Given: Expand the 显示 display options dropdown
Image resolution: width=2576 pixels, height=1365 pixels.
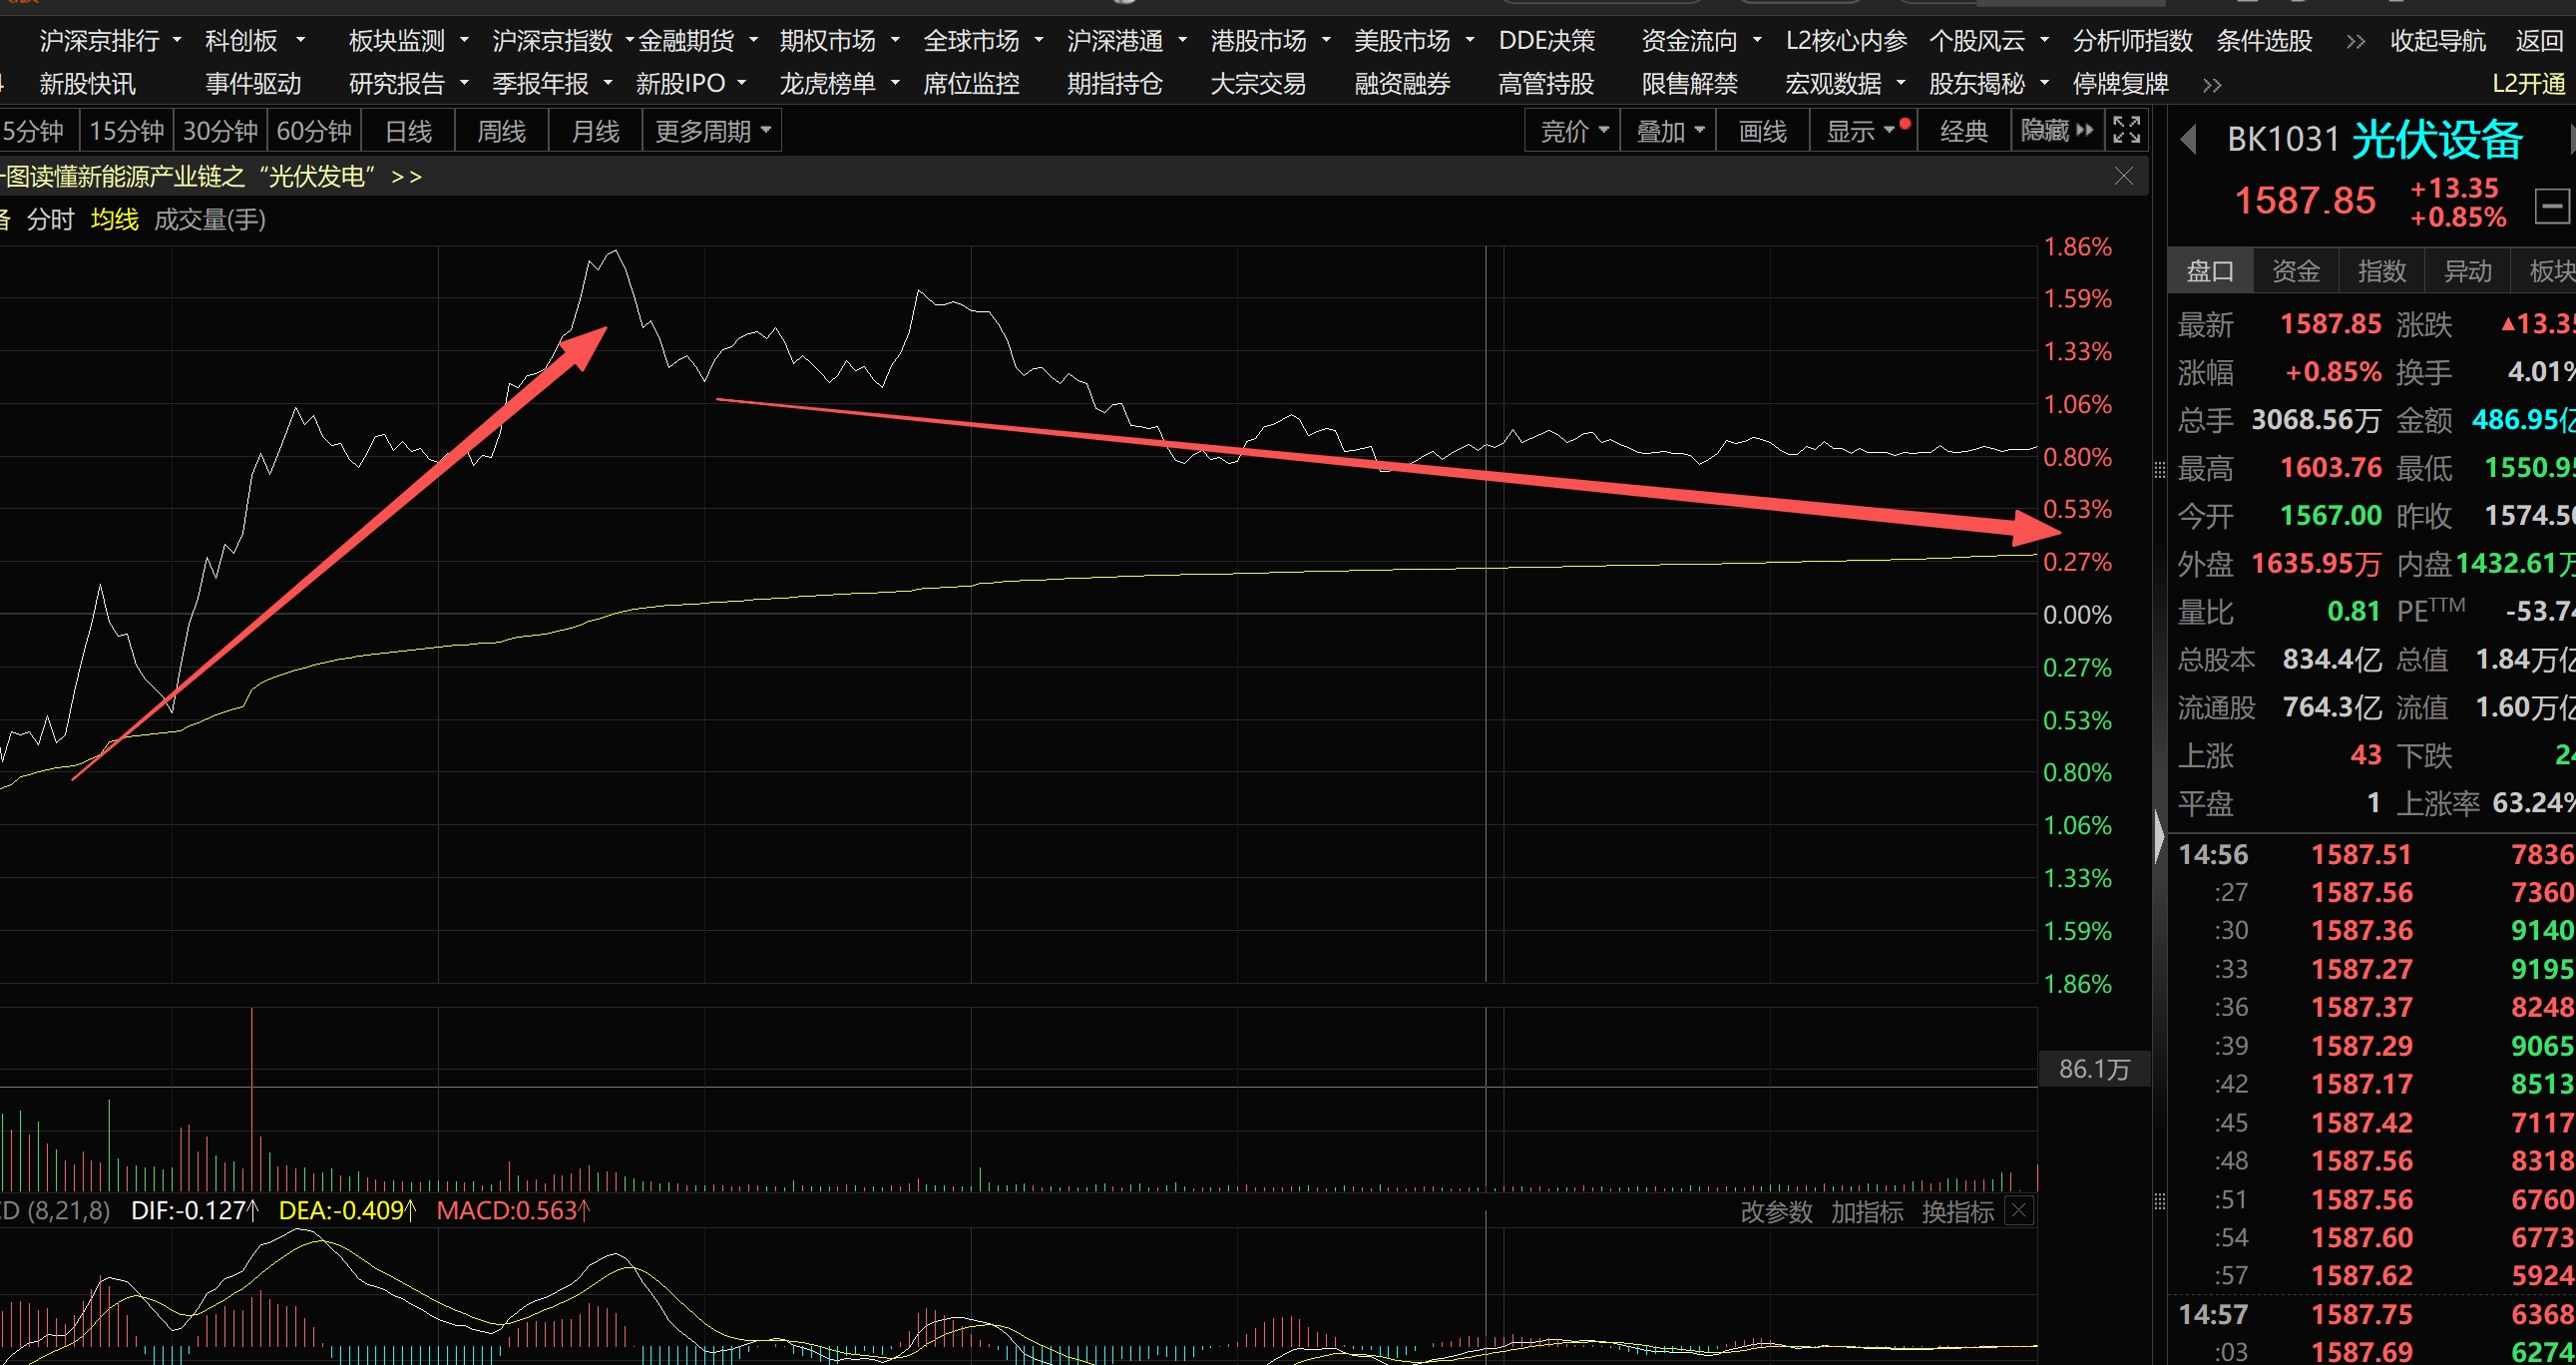Looking at the screenshot, I should click(x=1860, y=131).
